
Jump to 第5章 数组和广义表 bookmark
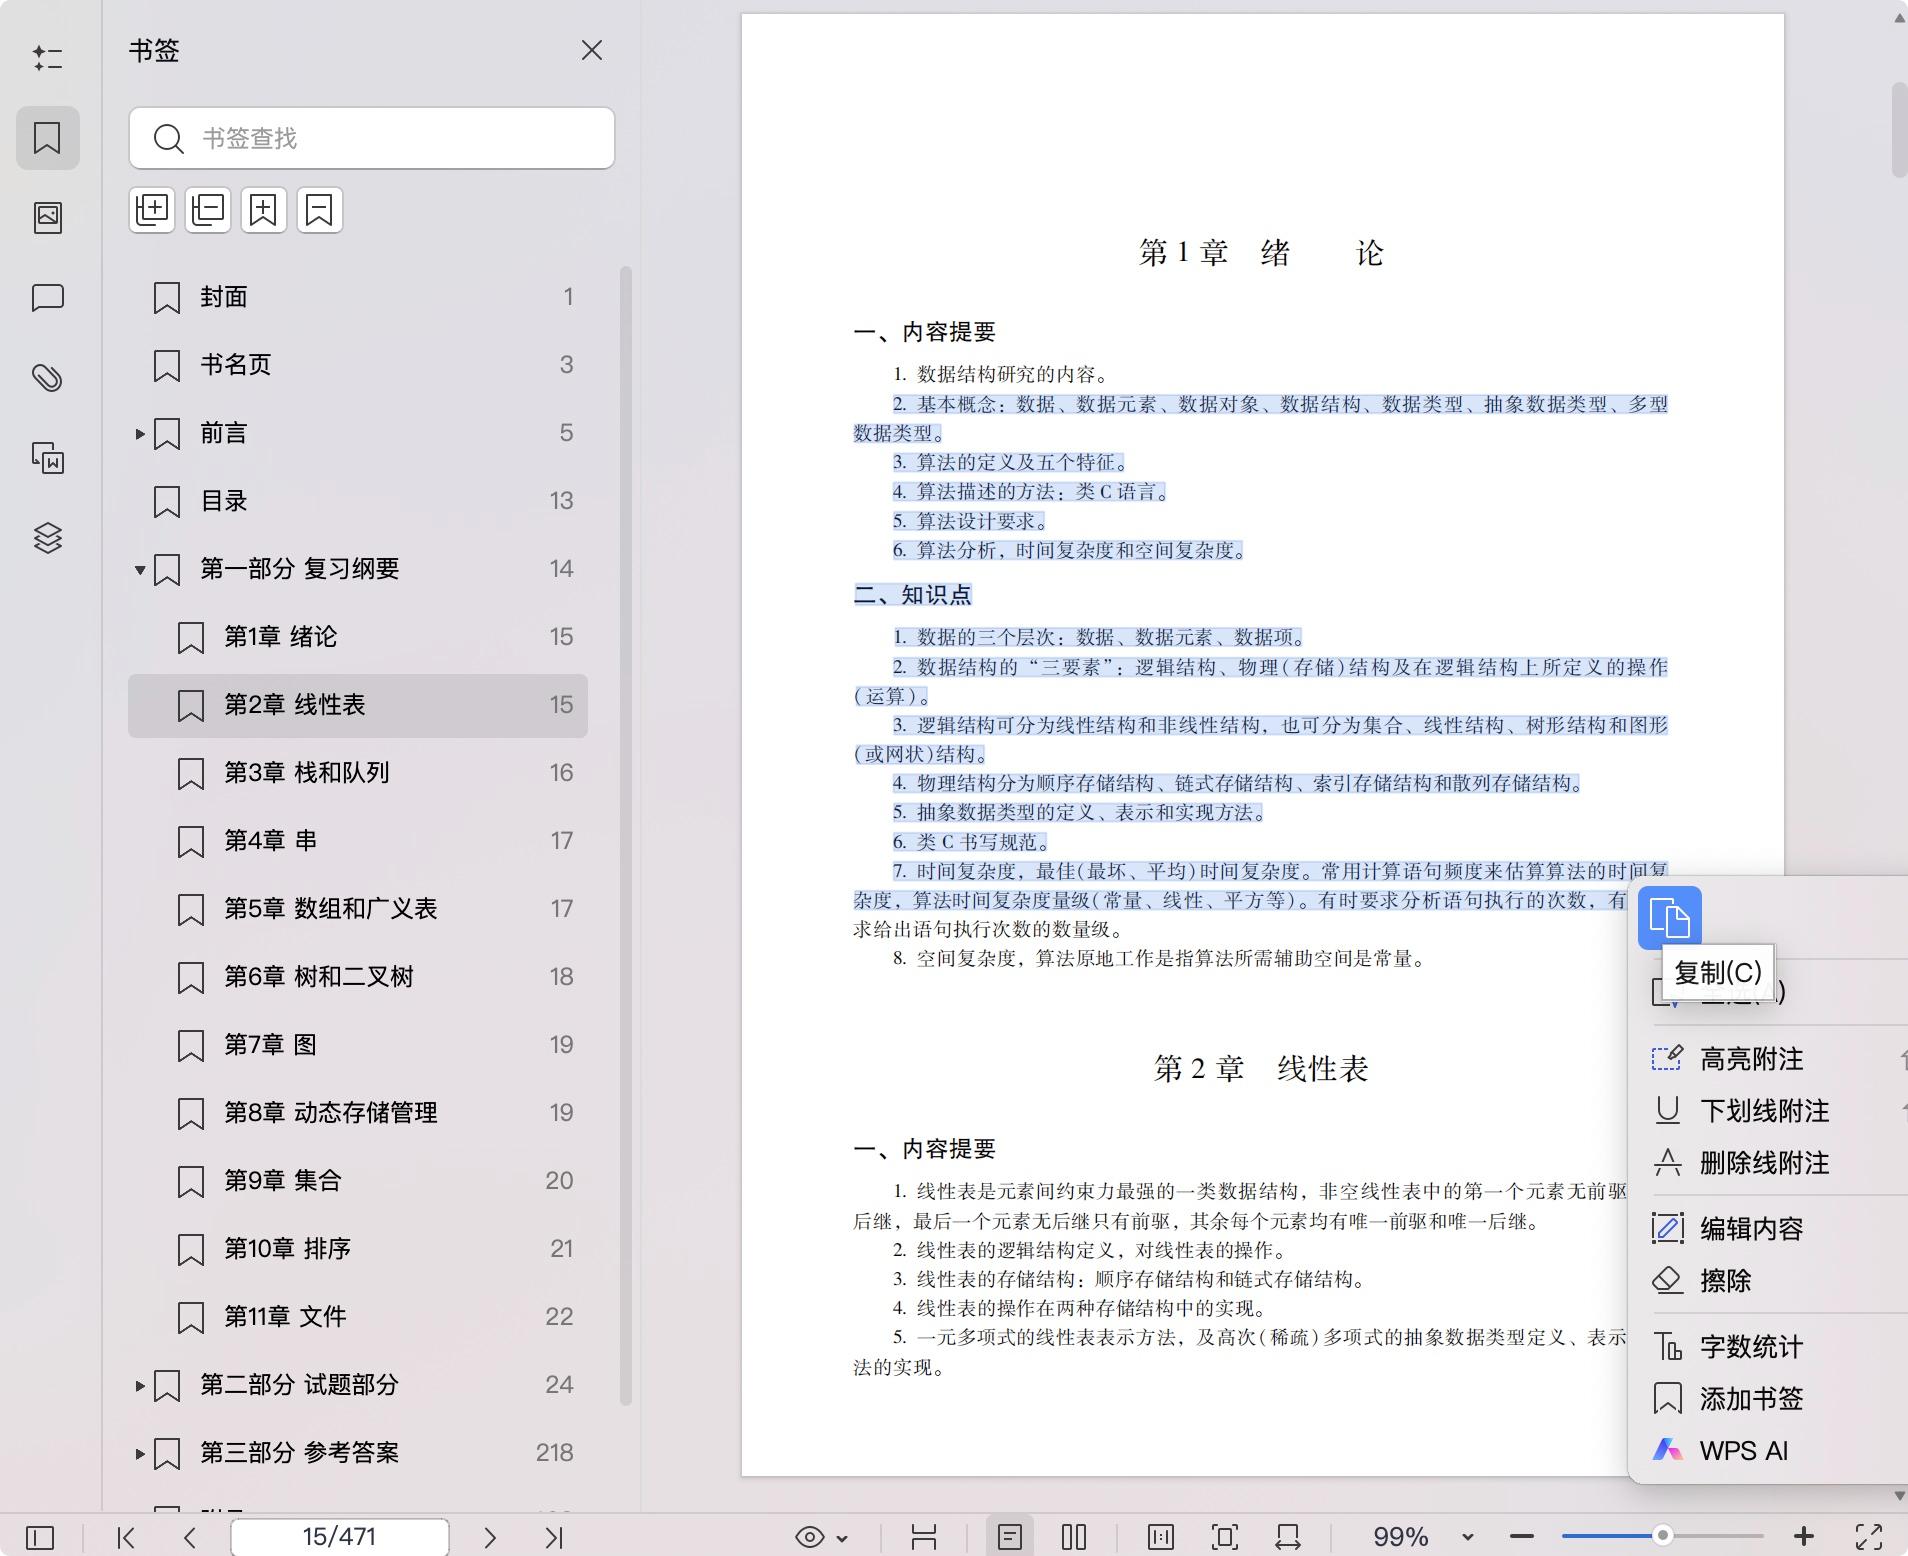tap(358, 909)
